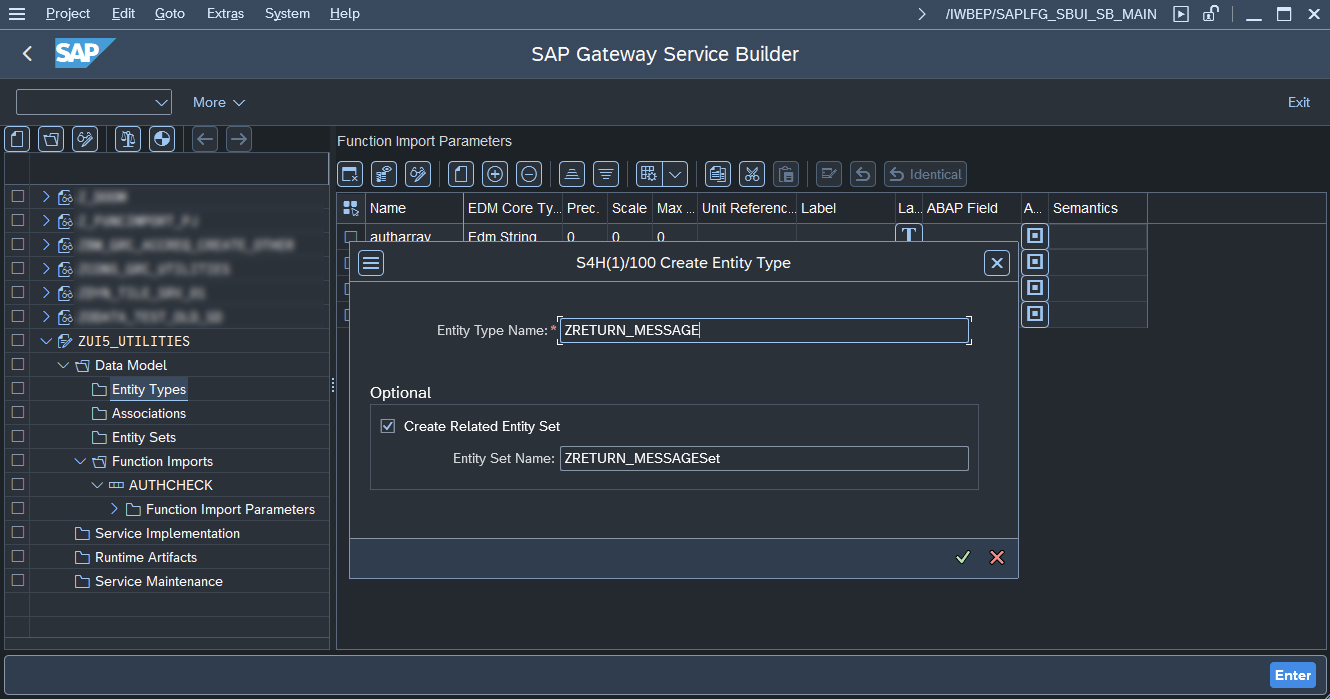This screenshot has width=1330, height=699.
Task: Run the project consistency check scale icon
Action: tap(128, 139)
